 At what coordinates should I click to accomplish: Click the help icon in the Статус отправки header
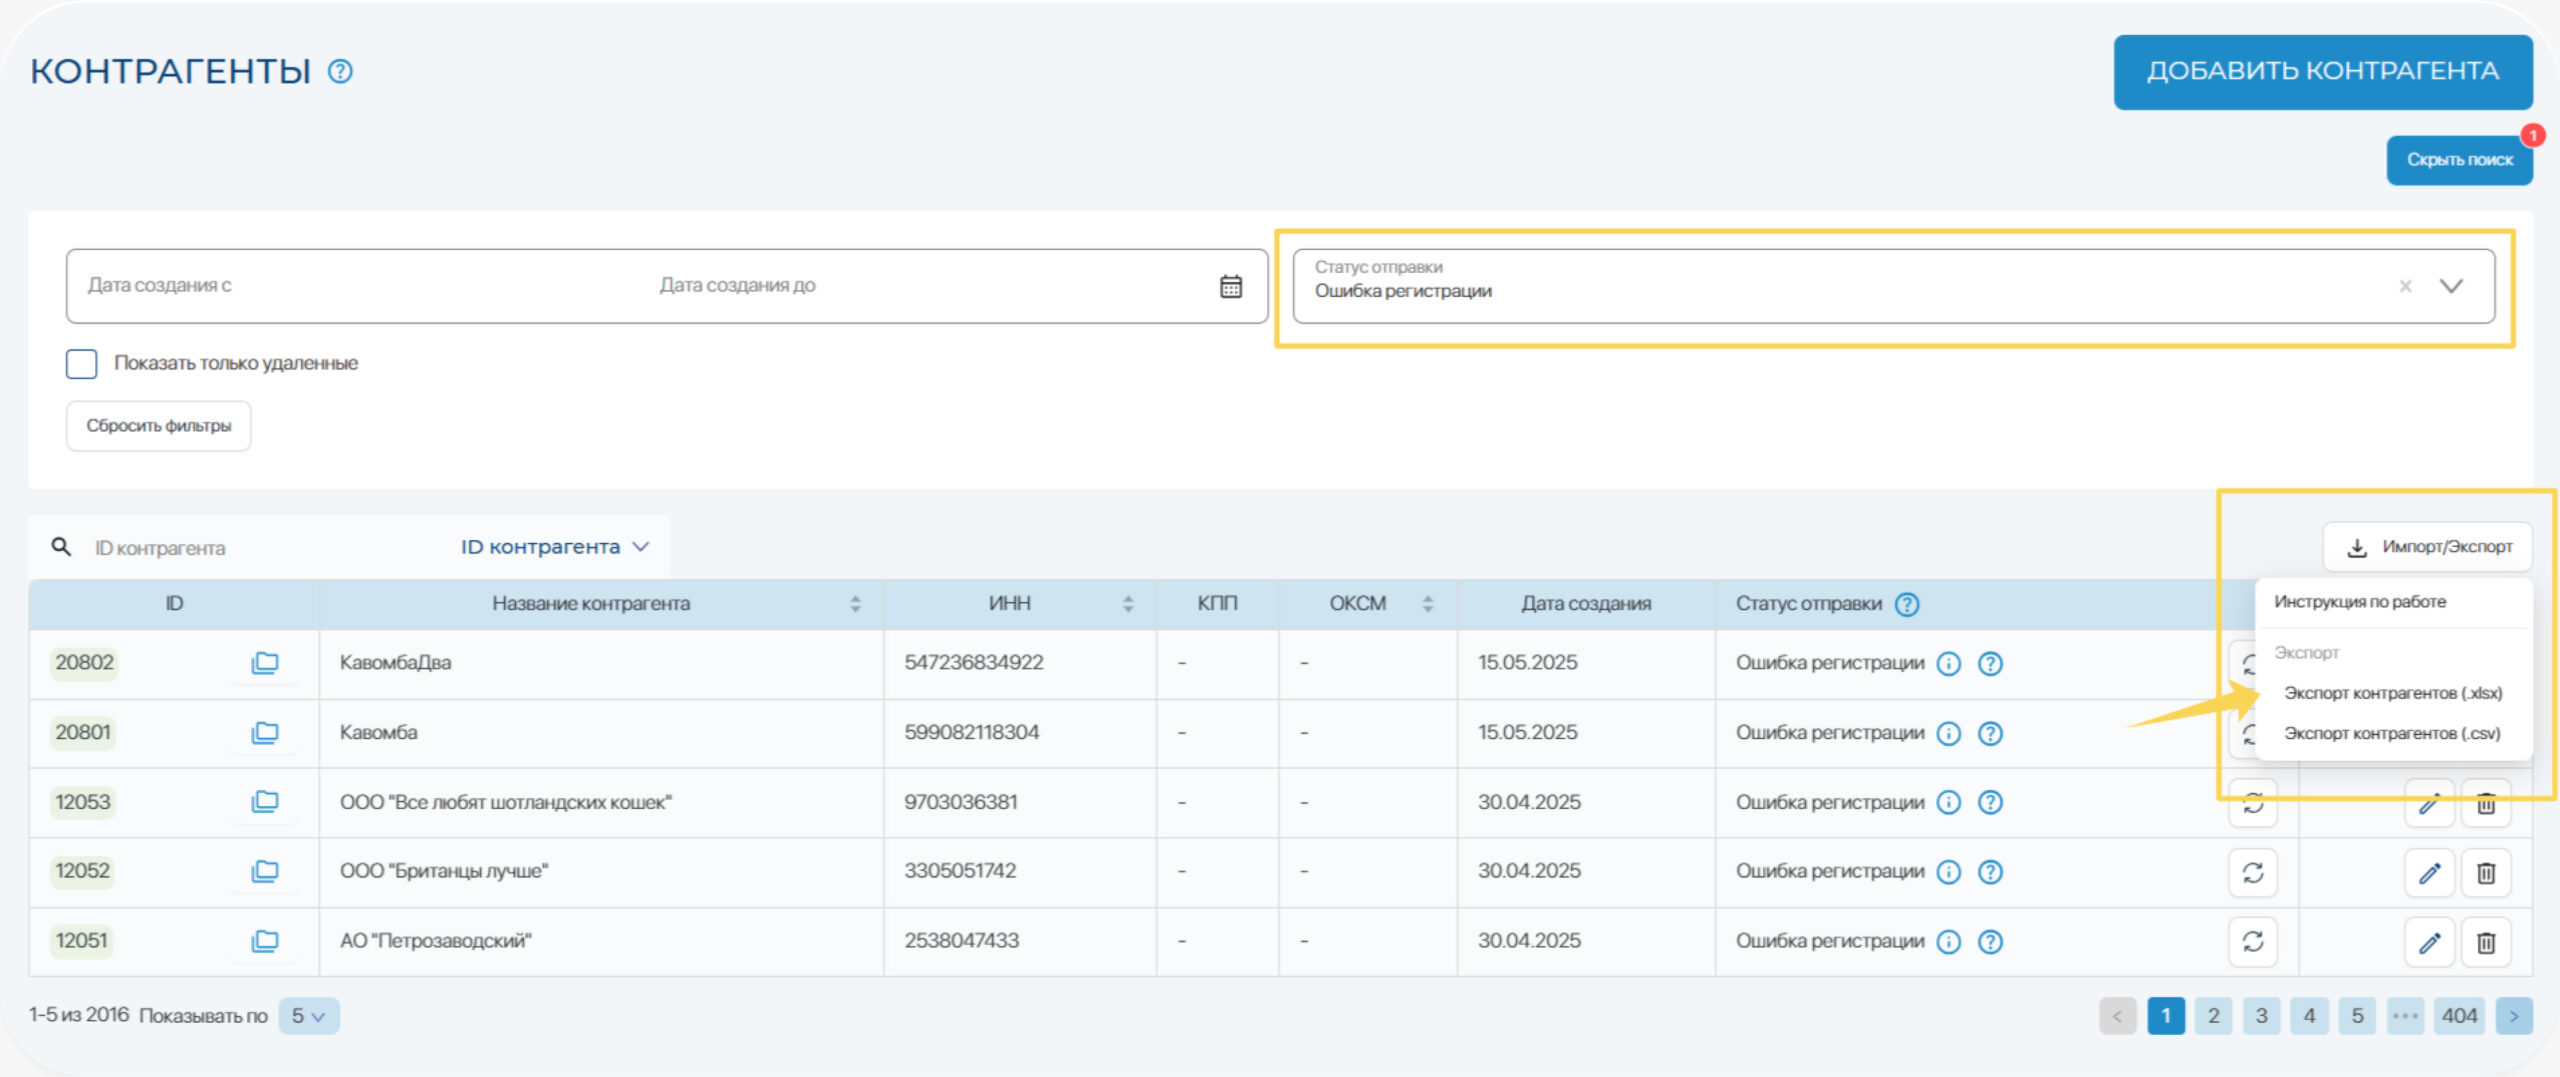pyautogui.click(x=1907, y=604)
